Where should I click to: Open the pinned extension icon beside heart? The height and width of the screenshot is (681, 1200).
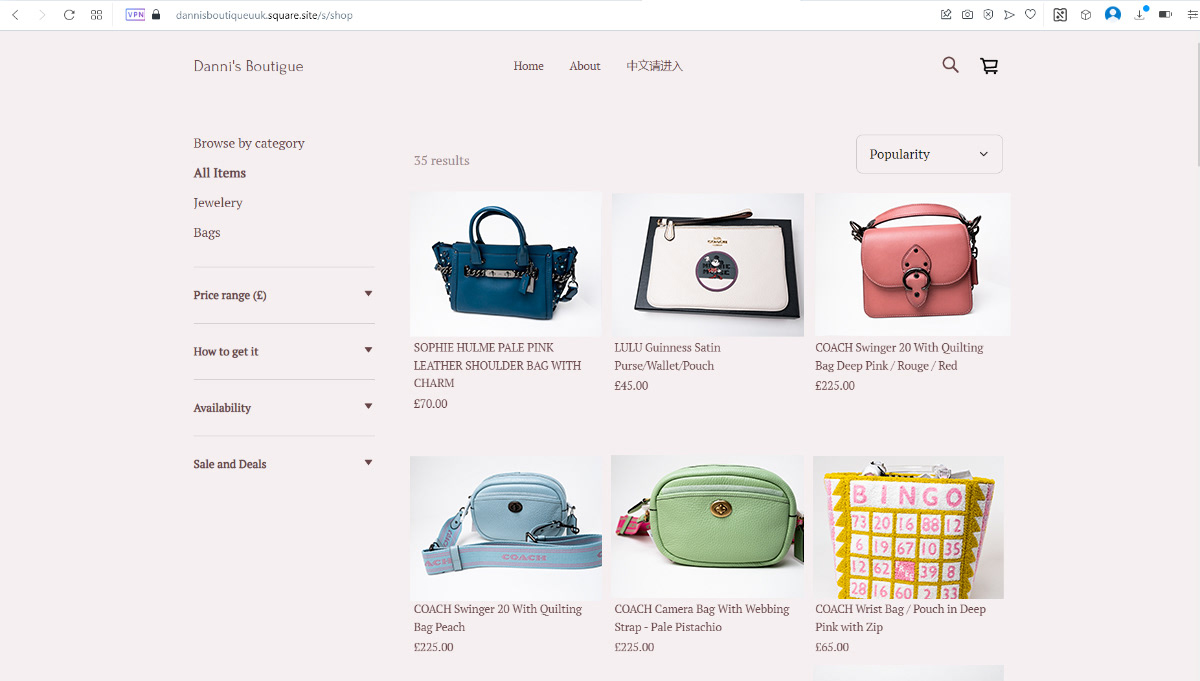[1060, 15]
